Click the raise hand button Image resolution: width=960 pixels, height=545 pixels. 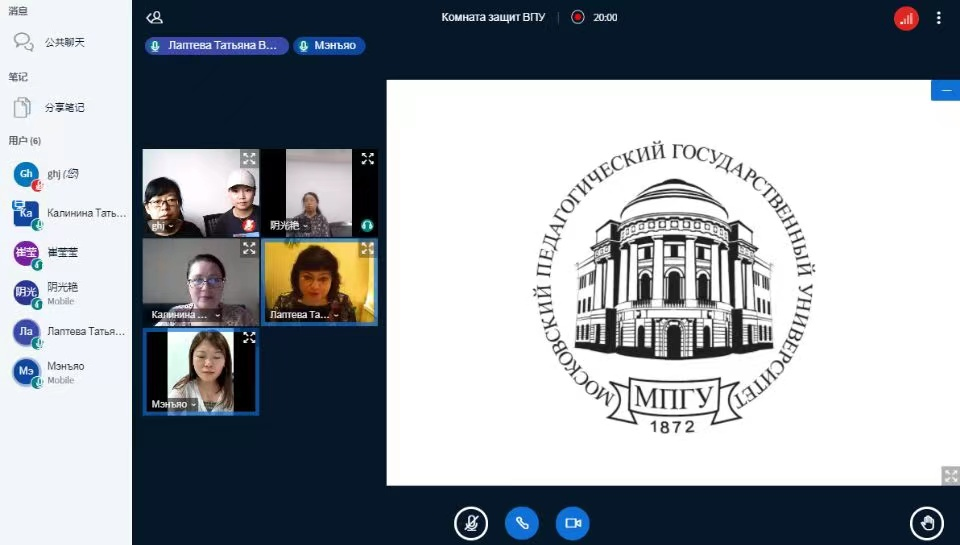(x=926, y=523)
